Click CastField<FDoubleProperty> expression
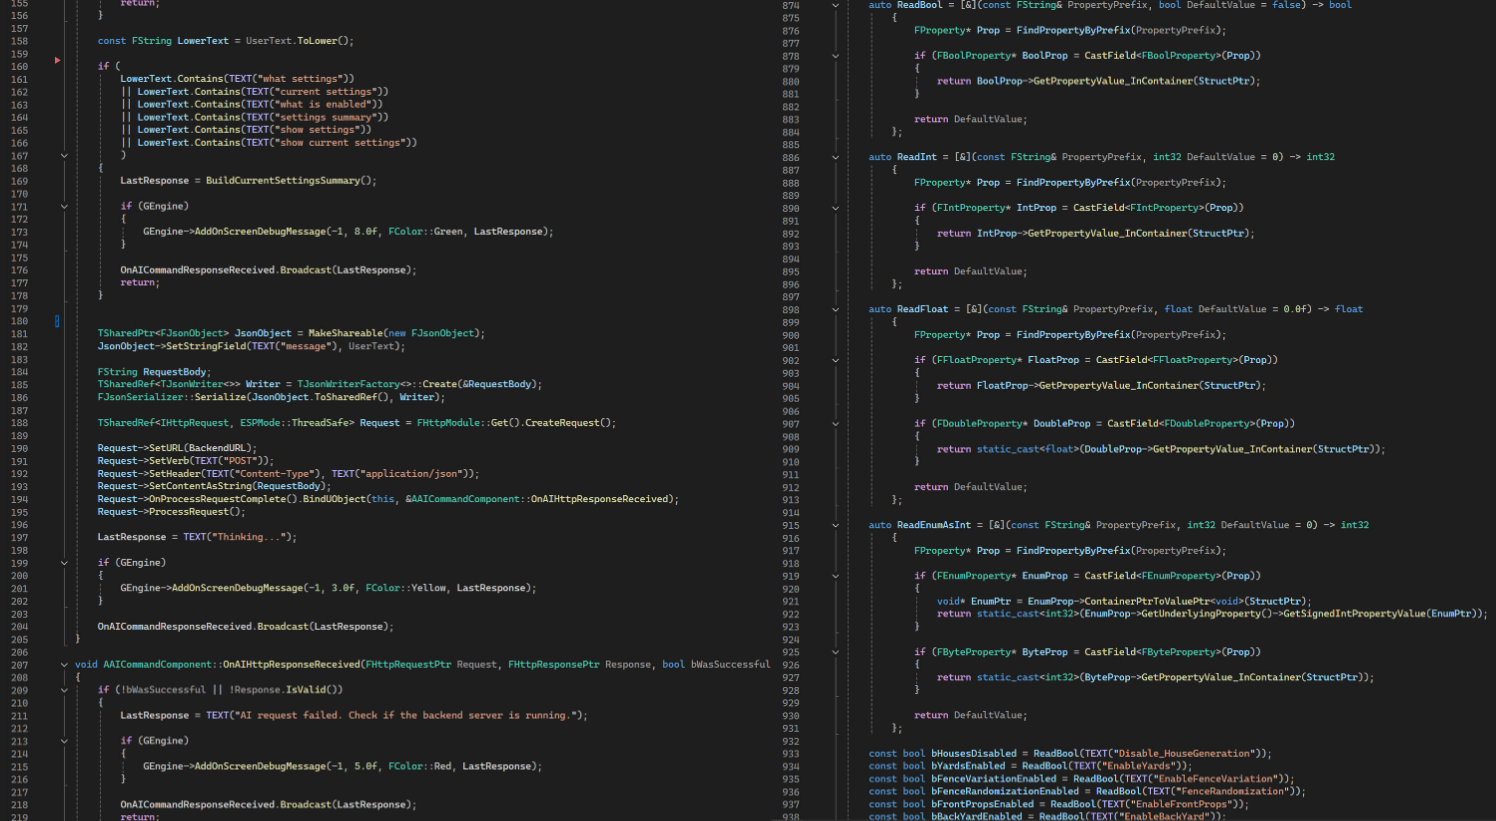The width and height of the screenshot is (1496, 821). click(x=1201, y=424)
